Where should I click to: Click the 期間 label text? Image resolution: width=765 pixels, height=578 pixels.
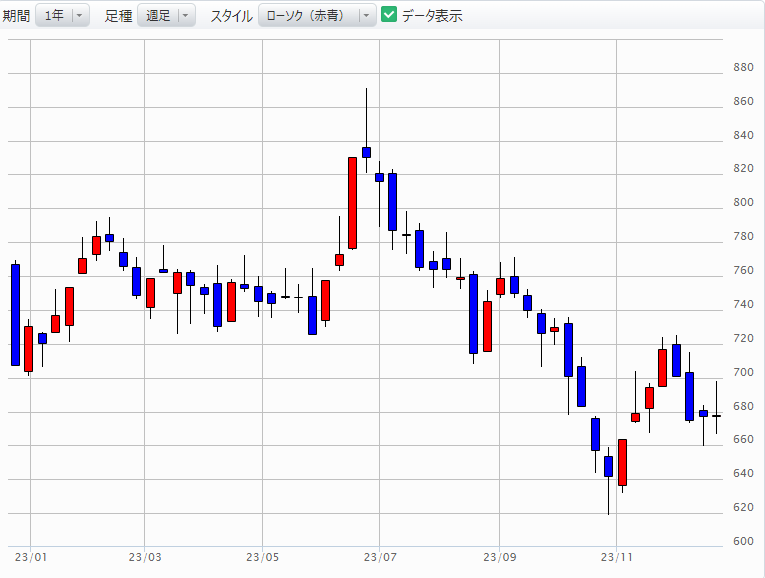coord(16,16)
